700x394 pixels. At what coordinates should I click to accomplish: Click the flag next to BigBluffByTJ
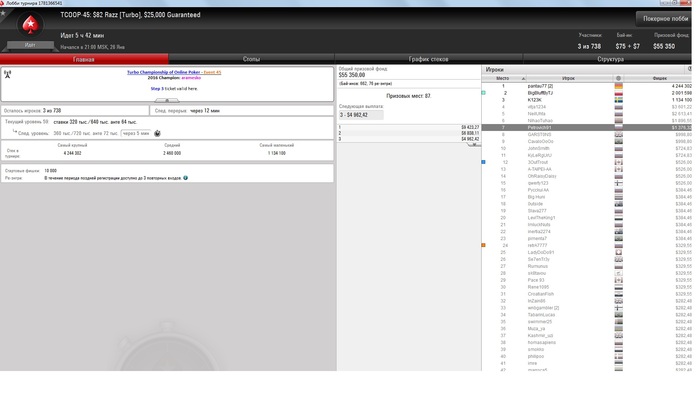pyautogui.click(x=618, y=93)
